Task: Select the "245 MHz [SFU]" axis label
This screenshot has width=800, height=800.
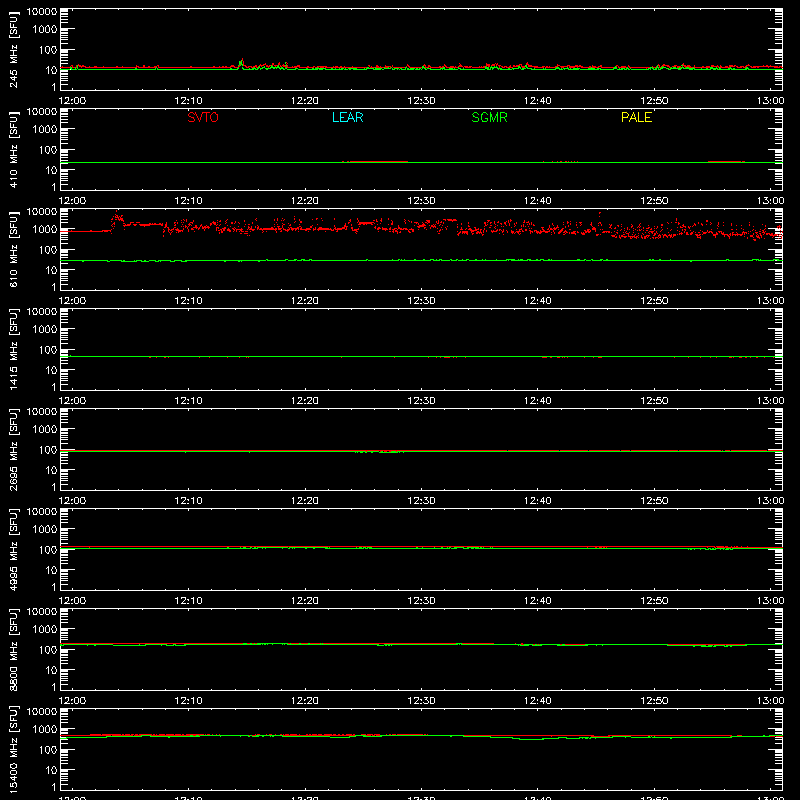Action: pos(13,49)
